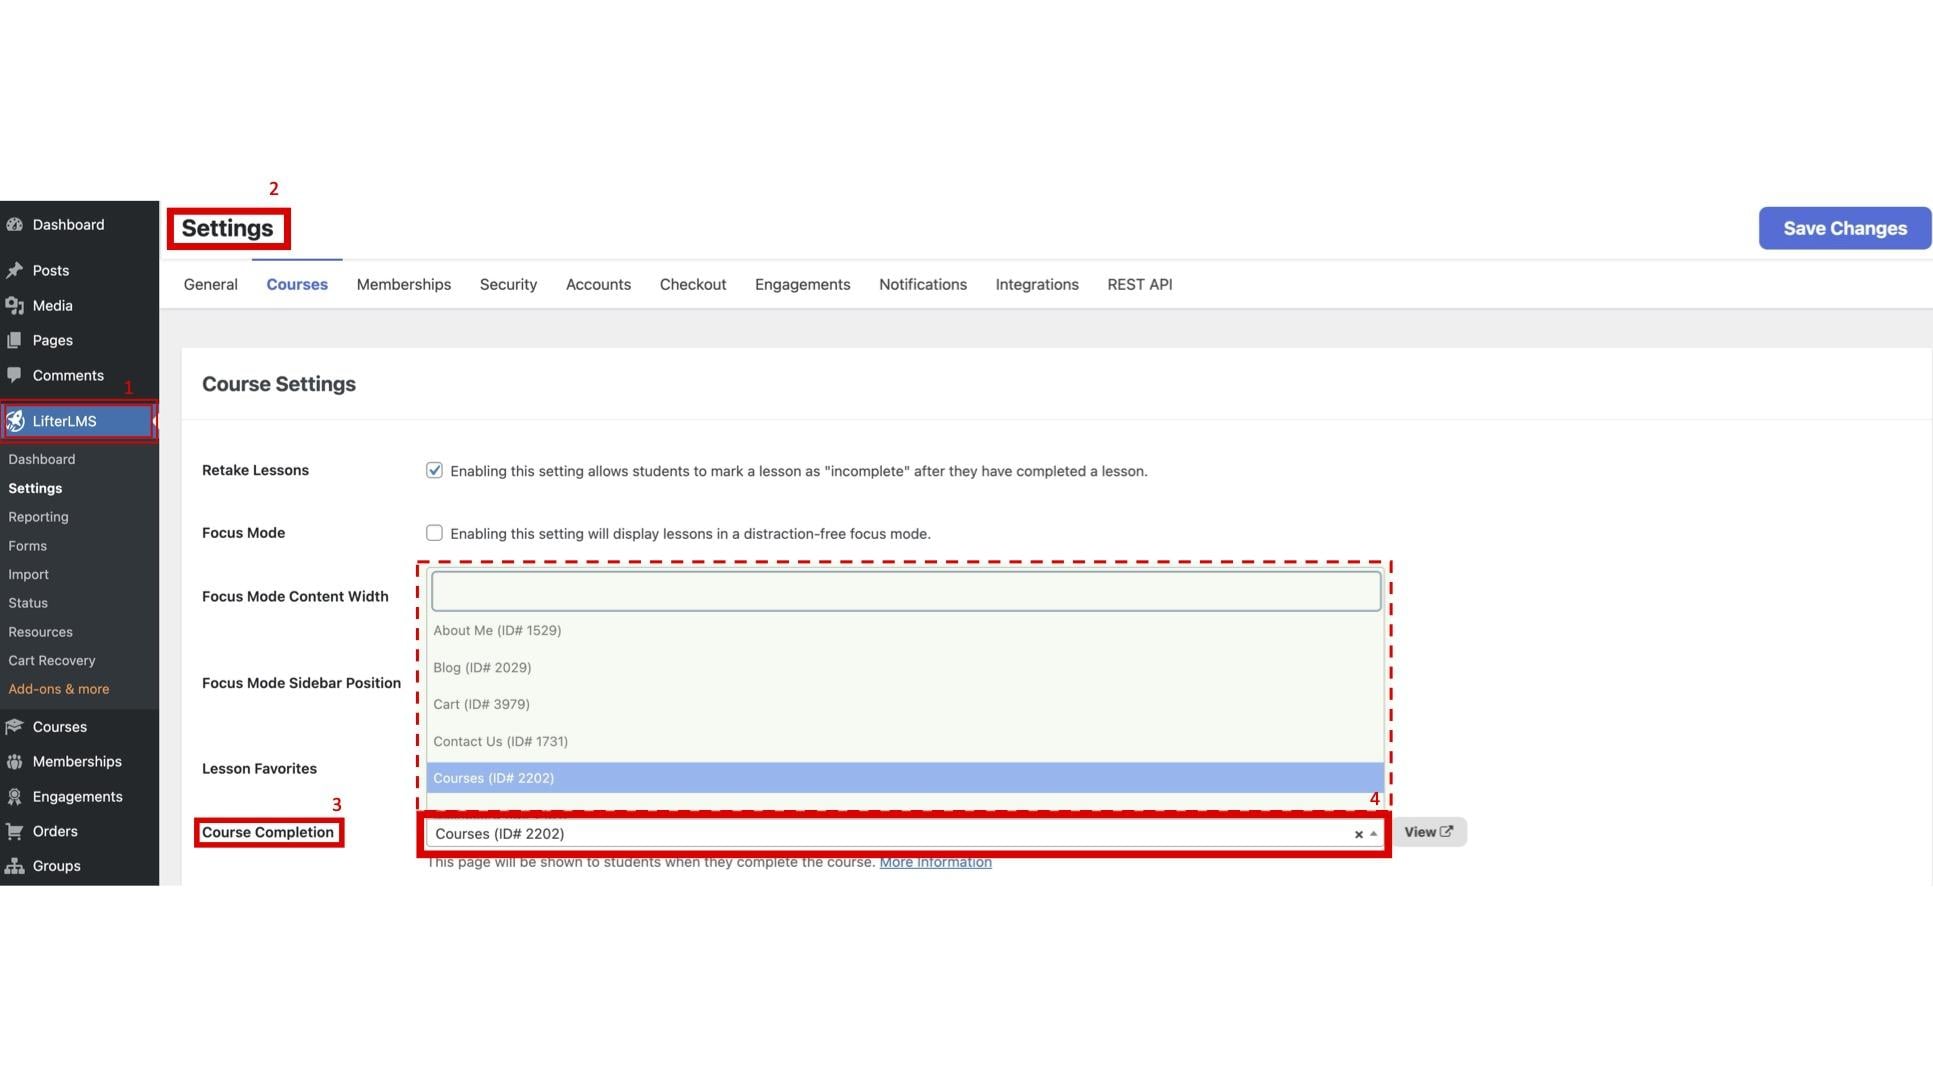Click the Media icon in sidebar
The height and width of the screenshot is (1087, 1933).
(x=15, y=306)
